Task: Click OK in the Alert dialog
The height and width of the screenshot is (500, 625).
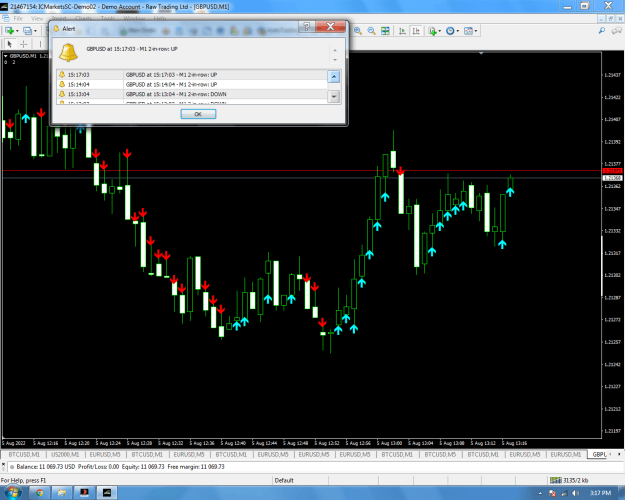Action: 198,114
